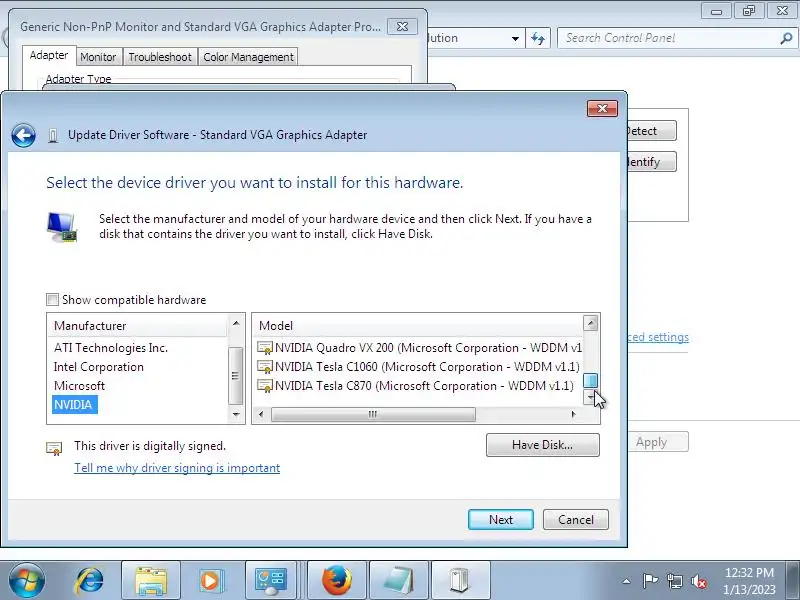Click Manufacturer list scroll up arrow
Screen dimensions: 800x600
[236, 323]
